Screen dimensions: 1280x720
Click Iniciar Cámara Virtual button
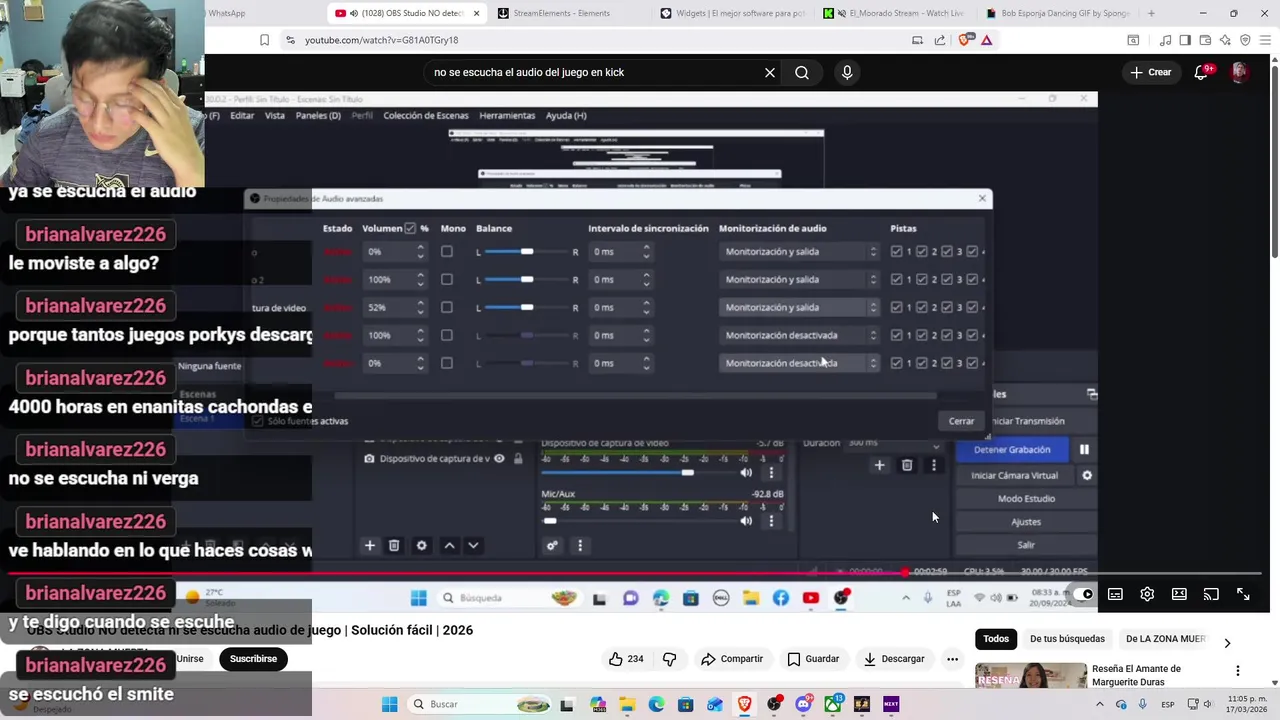pyautogui.click(x=1014, y=475)
